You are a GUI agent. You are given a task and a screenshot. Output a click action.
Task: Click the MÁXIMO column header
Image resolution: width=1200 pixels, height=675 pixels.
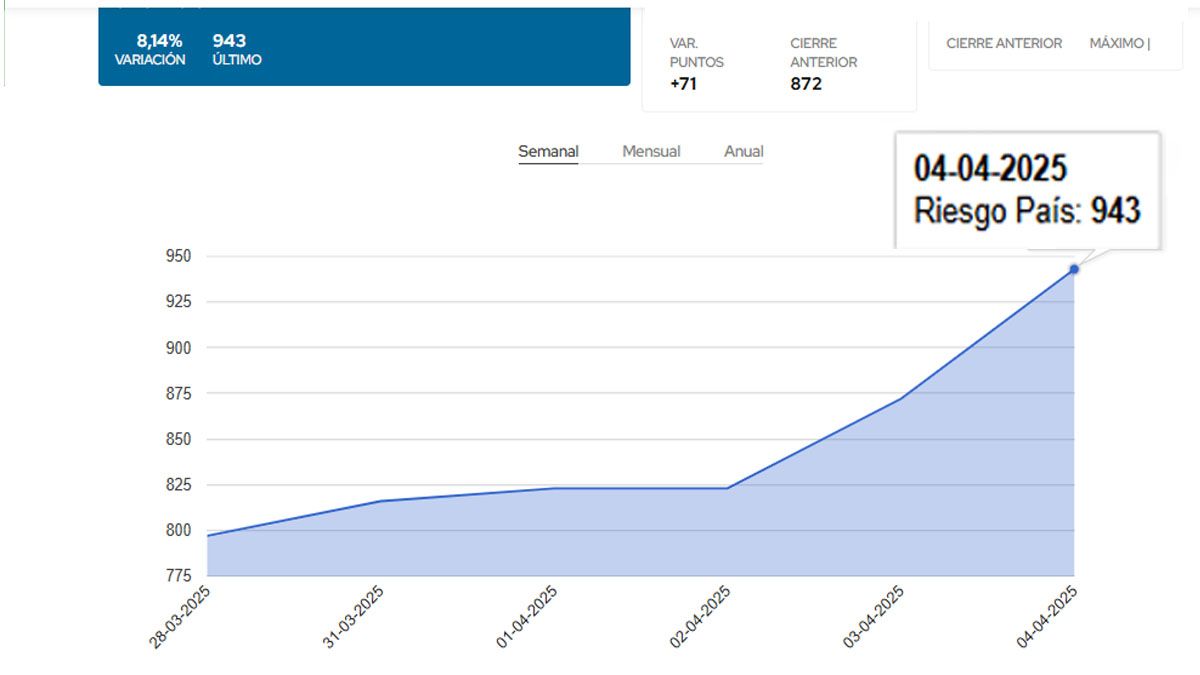[1119, 44]
